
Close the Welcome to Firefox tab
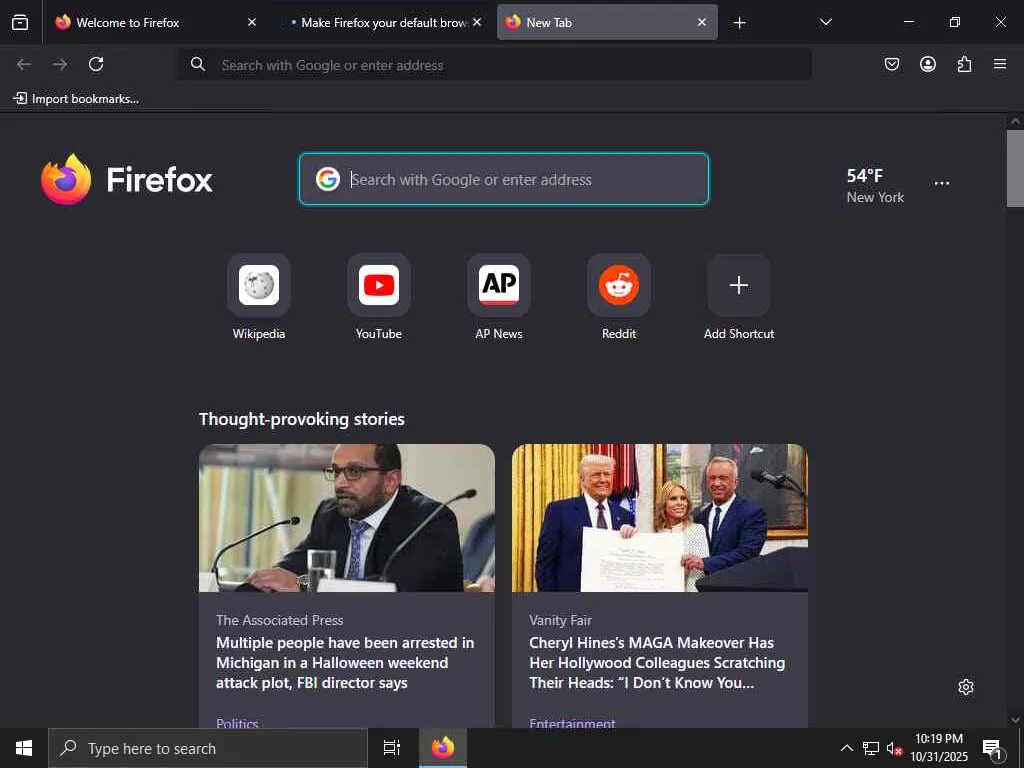point(252,22)
